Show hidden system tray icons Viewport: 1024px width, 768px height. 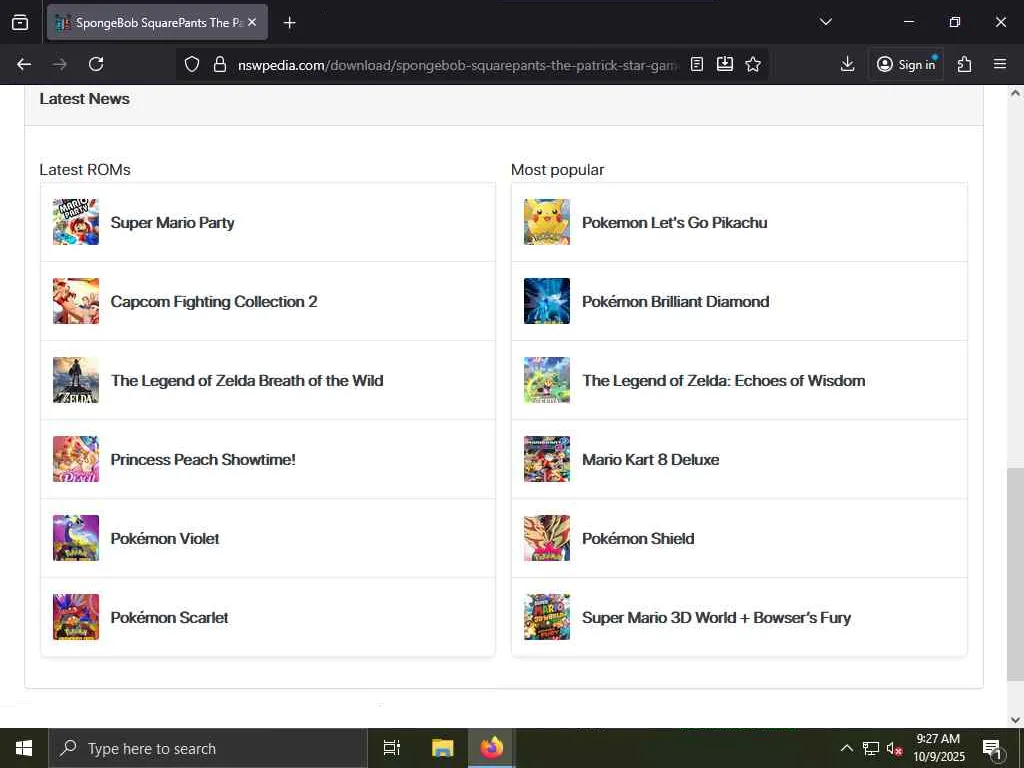[846, 748]
